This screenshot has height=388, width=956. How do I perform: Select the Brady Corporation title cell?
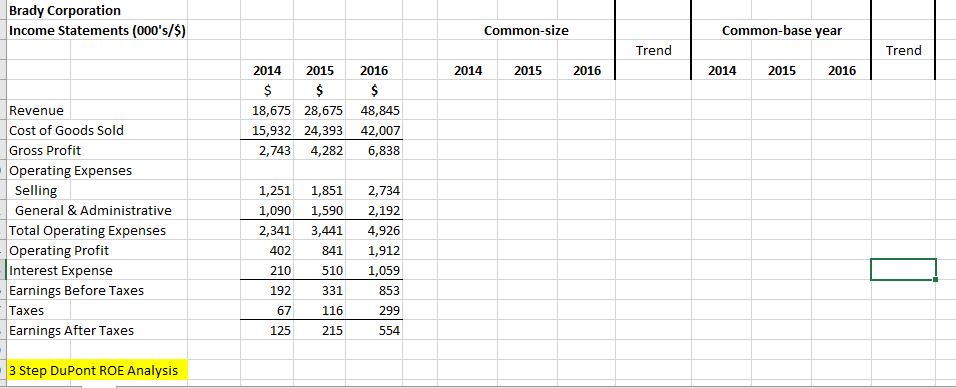[65, 10]
